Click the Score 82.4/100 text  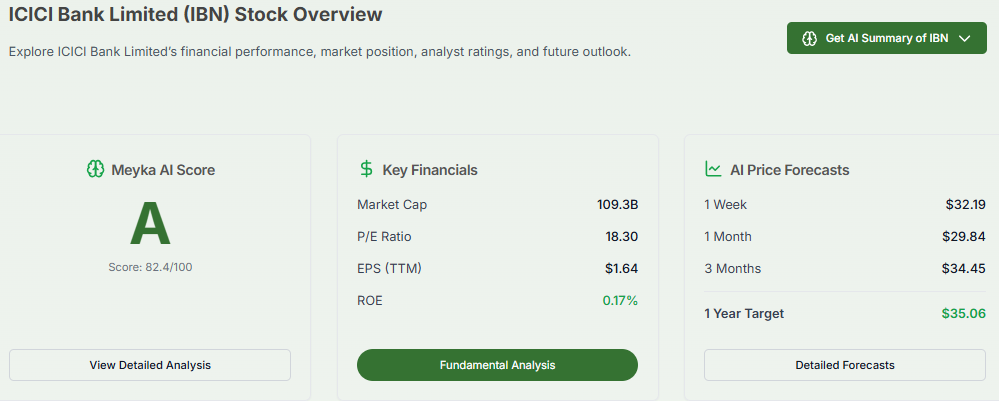tap(150, 267)
